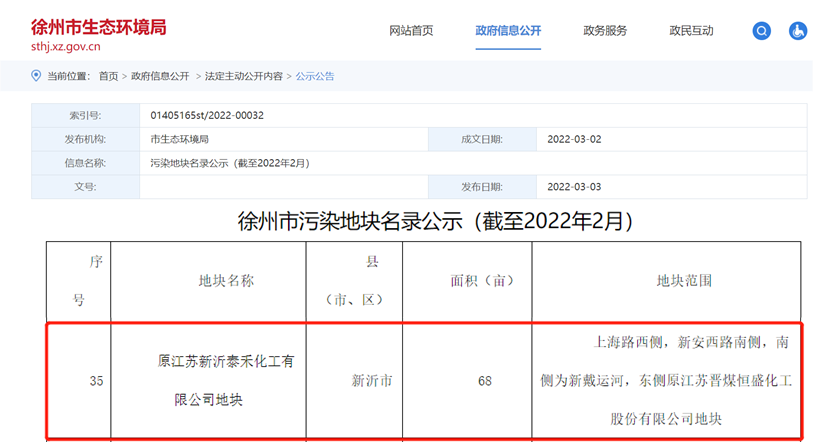Viewport: 820px width, 442px height.
Task: Click the 地块范围 column header
Action: pos(666,281)
